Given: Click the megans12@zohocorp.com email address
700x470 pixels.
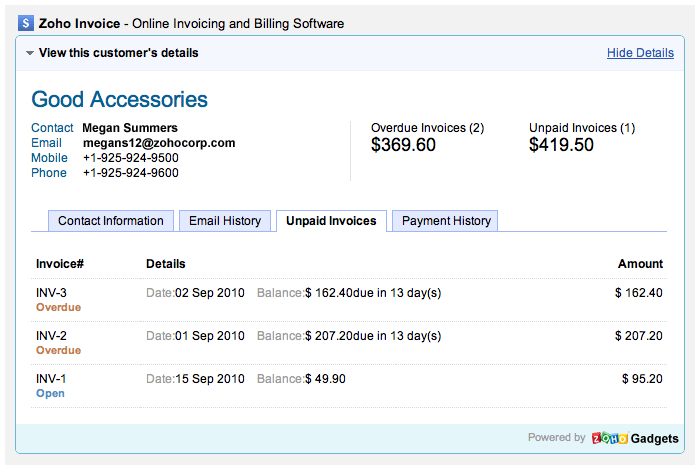Looking at the screenshot, I should 158,143.
